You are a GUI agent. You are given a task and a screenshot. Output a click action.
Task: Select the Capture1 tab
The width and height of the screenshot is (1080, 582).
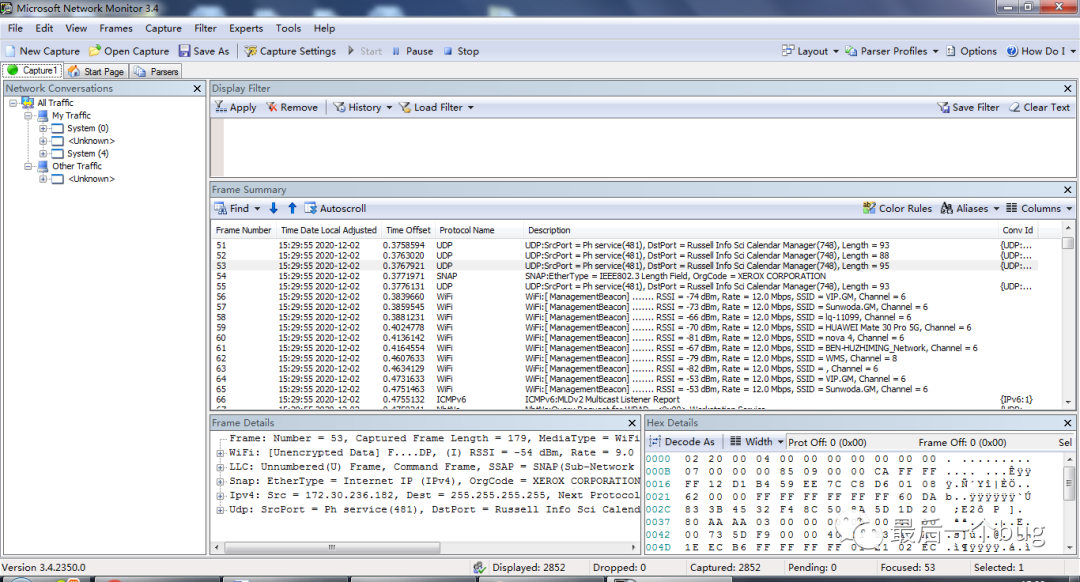click(32, 70)
